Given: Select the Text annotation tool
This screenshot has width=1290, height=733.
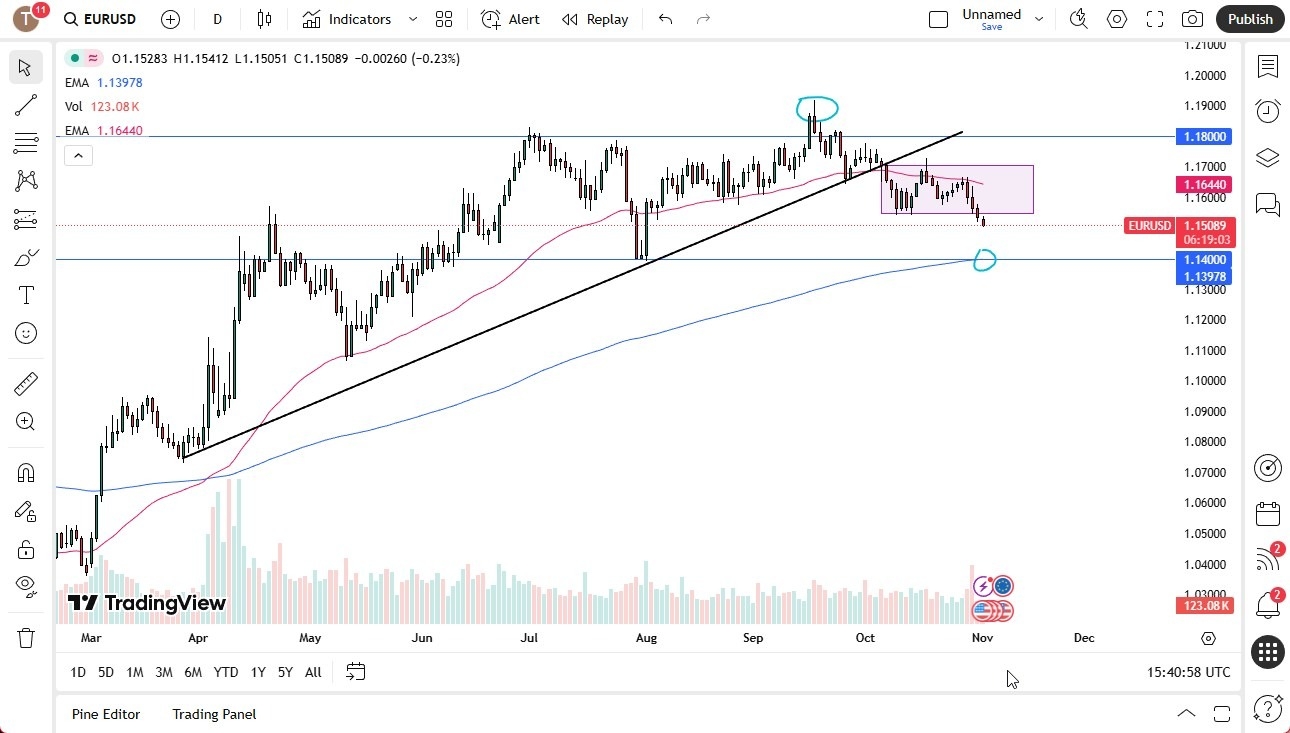Looking at the screenshot, I should tap(25, 294).
